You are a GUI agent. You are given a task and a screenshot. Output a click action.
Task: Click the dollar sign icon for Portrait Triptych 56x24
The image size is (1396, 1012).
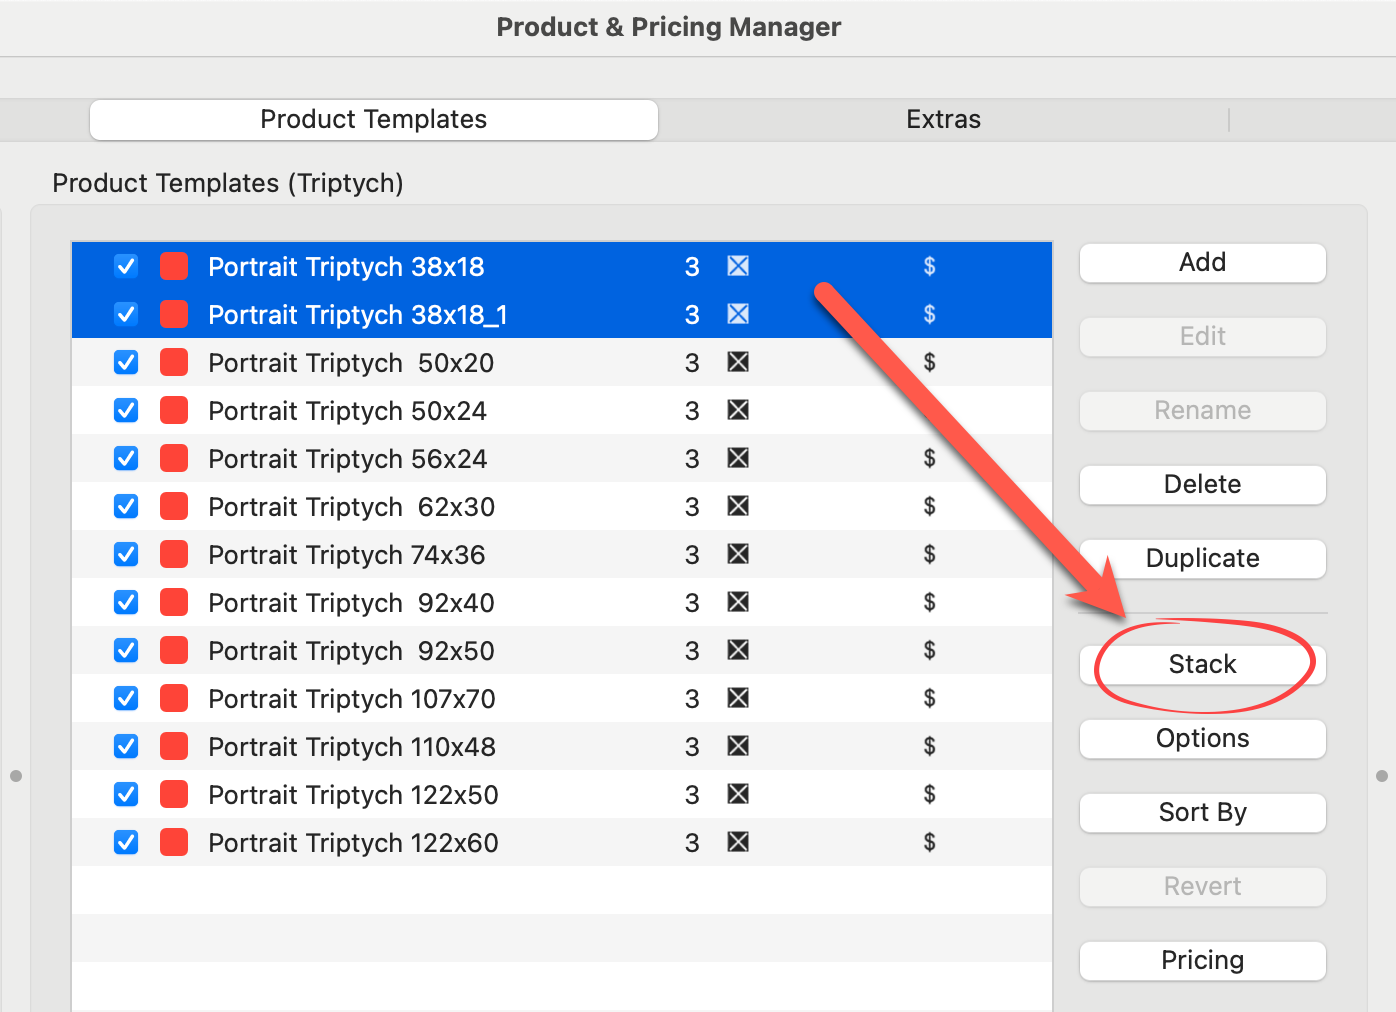[929, 458]
